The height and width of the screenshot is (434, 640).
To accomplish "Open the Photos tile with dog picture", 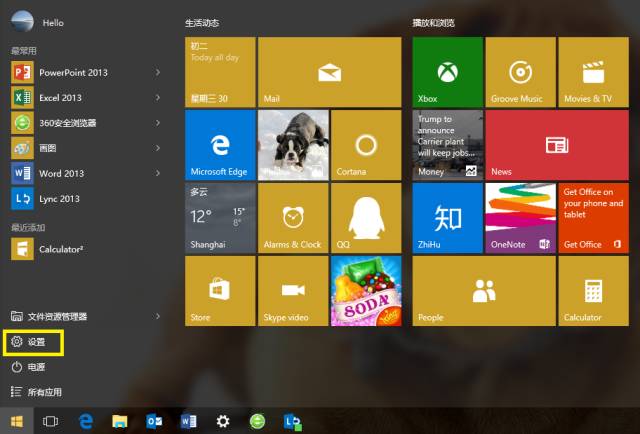I will pos(293,145).
